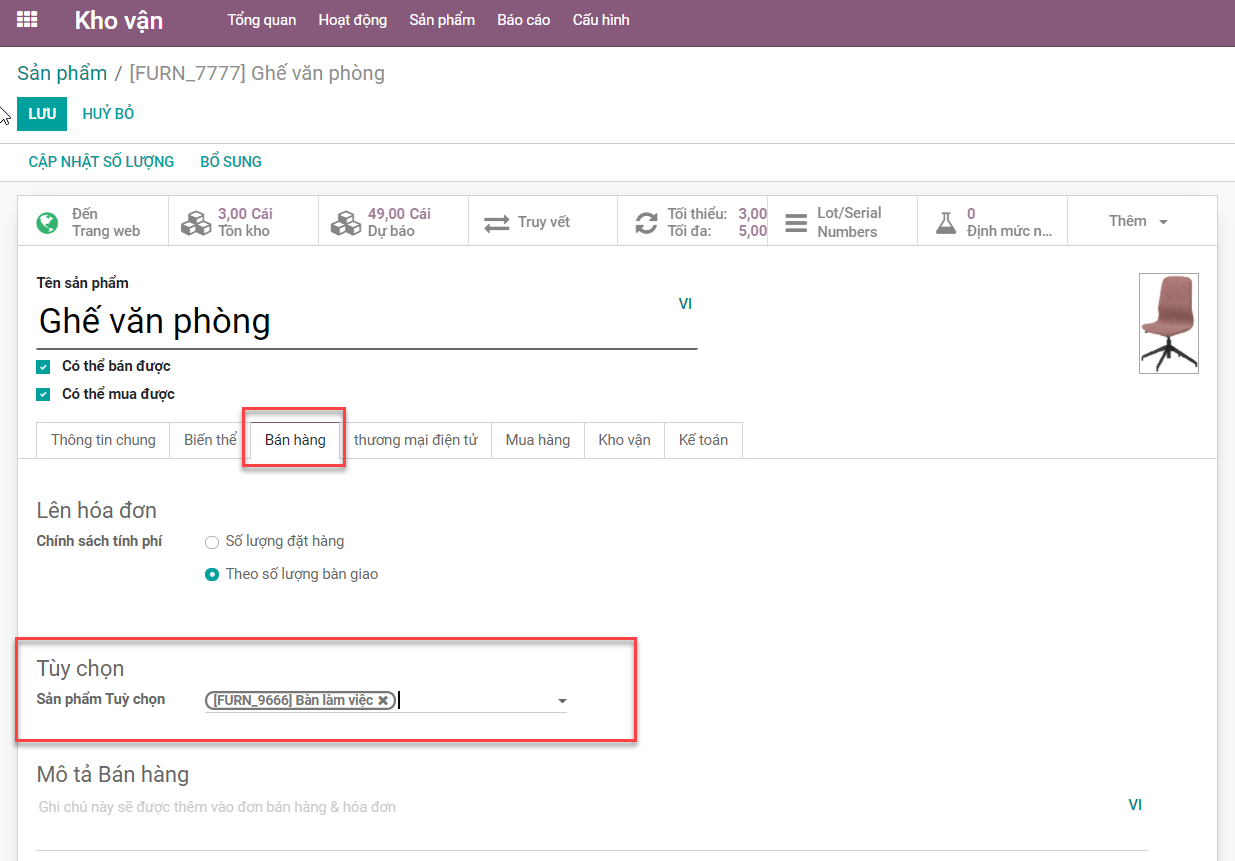The width and height of the screenshot is (1235, 861).
Task: Open the reorder rules refresh icon
Action: click(x=647, y=222)
